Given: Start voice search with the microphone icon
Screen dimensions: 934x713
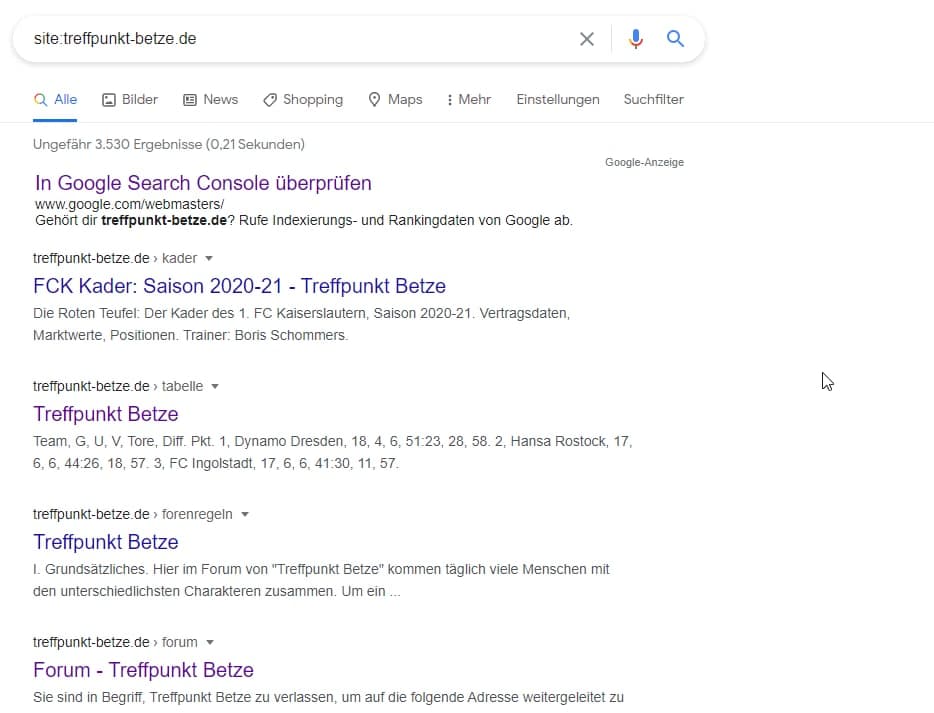Looking at the screenshot, I should 636,39.
